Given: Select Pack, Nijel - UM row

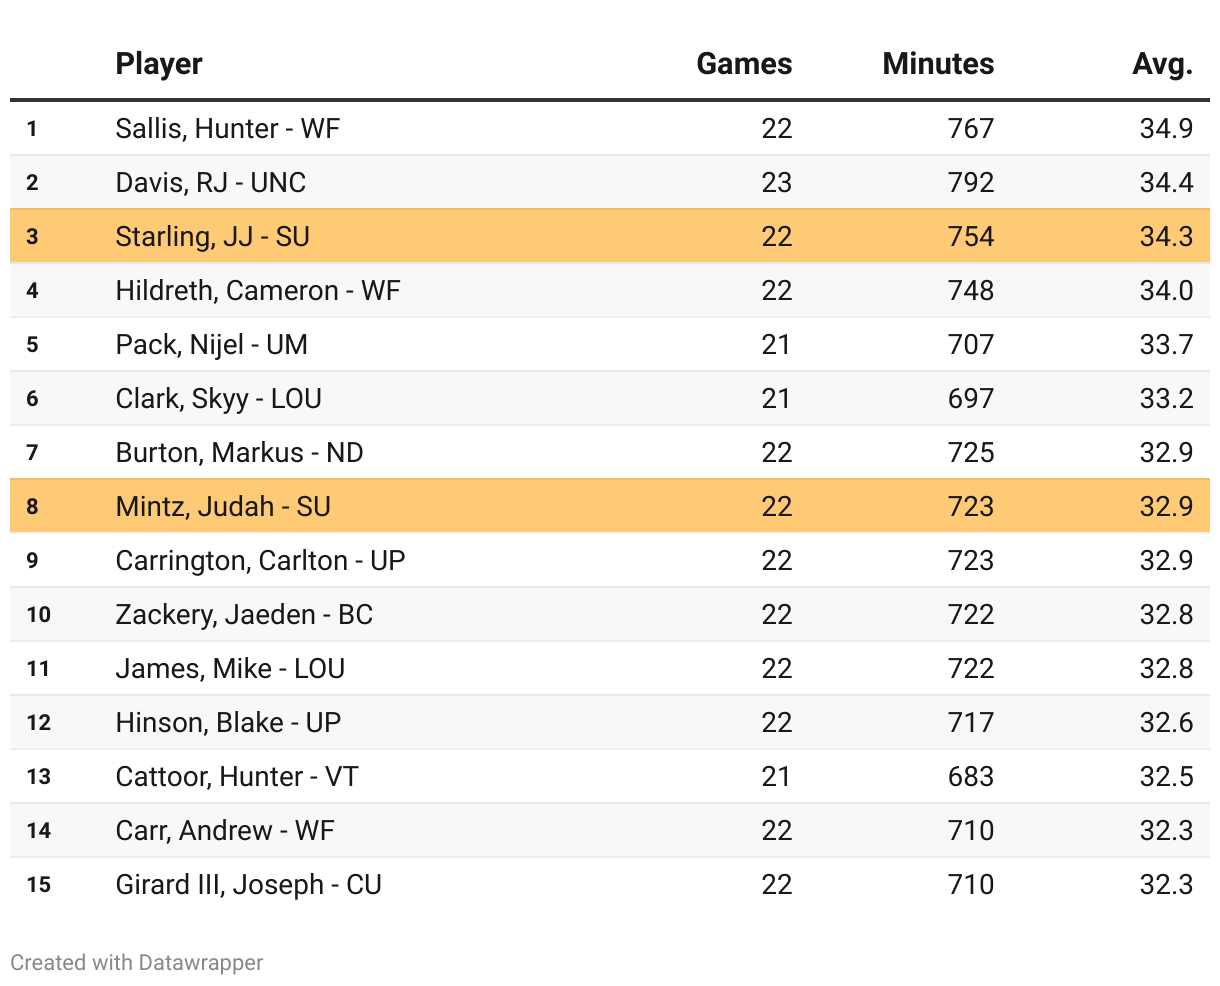Looking at the screenshot, I should (212, 344).
